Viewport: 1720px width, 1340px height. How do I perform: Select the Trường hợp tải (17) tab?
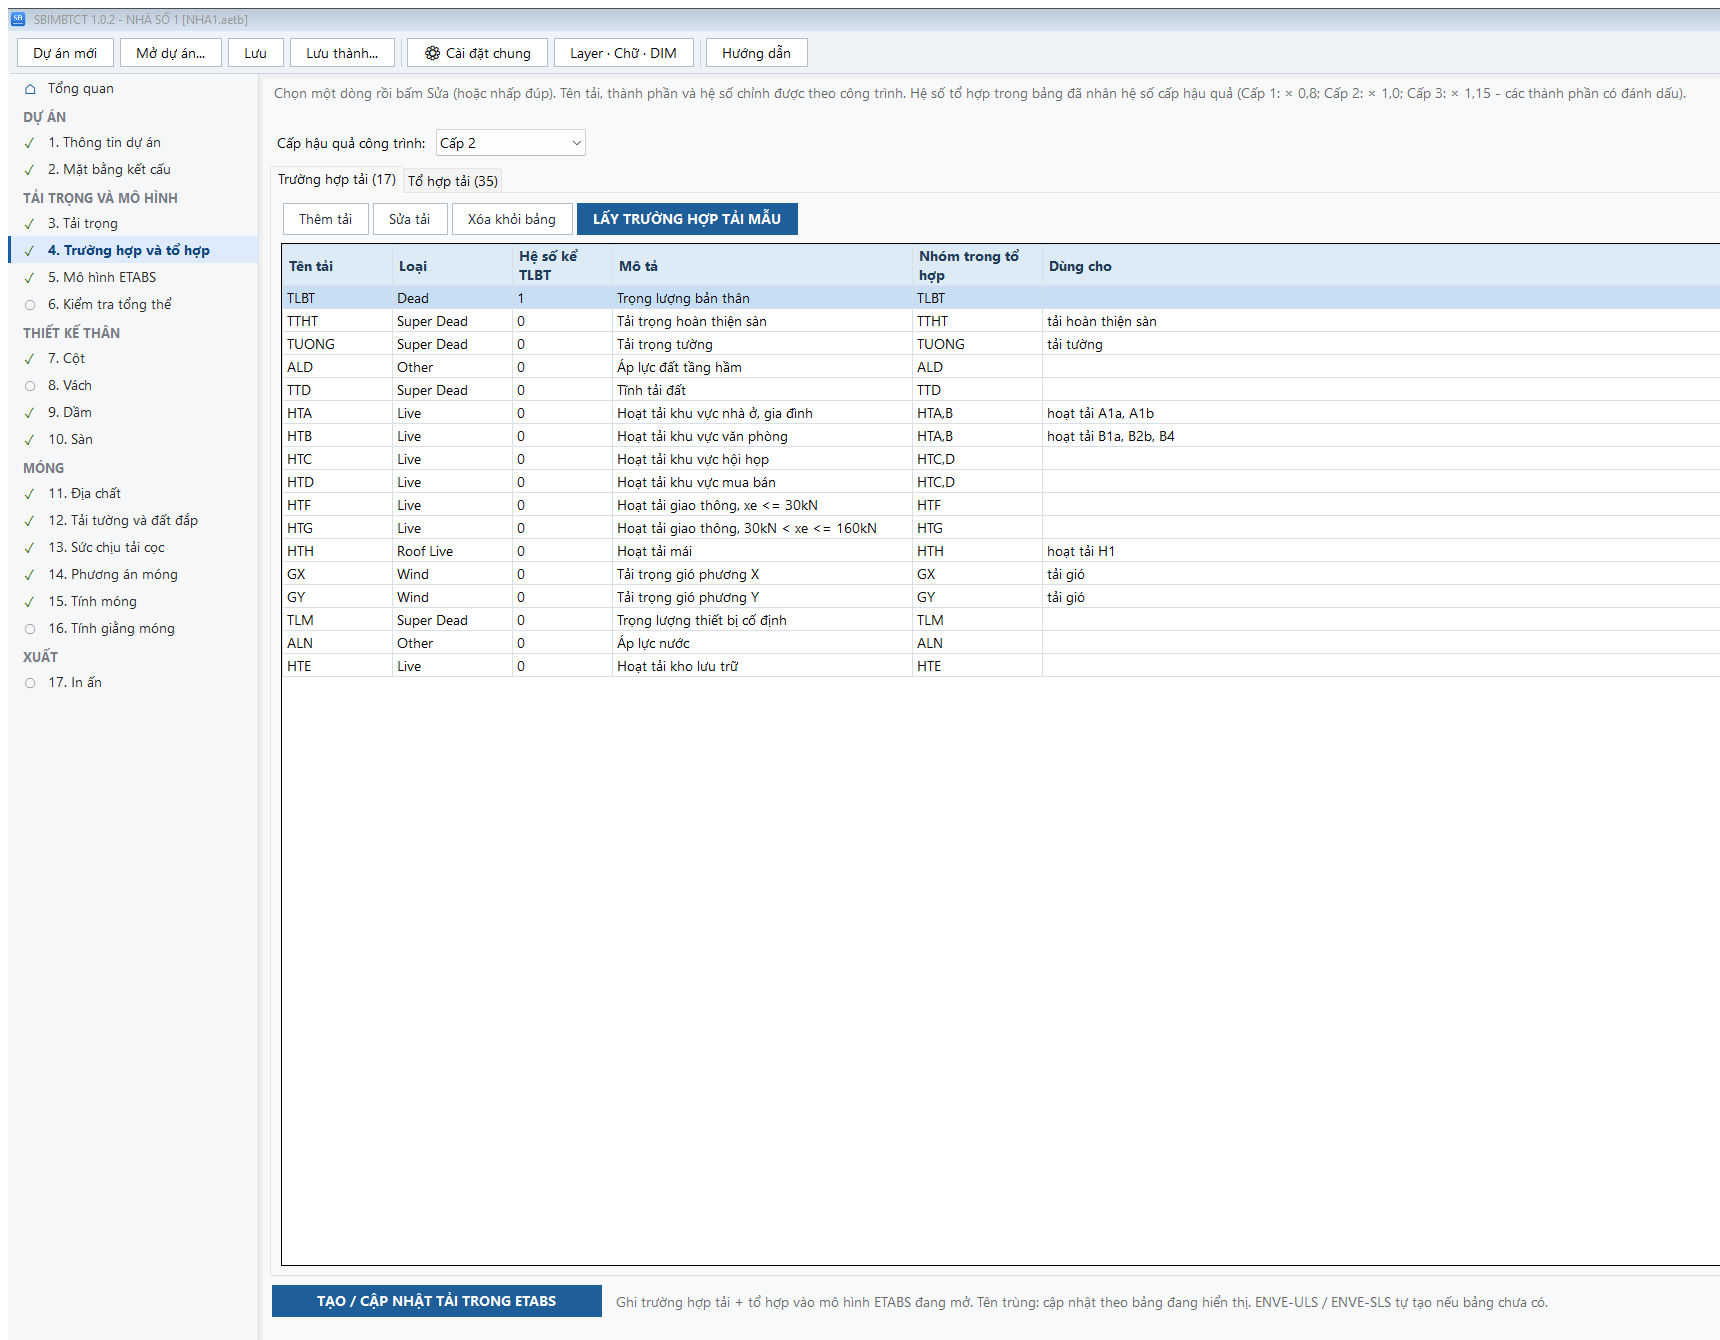(337, 180)
